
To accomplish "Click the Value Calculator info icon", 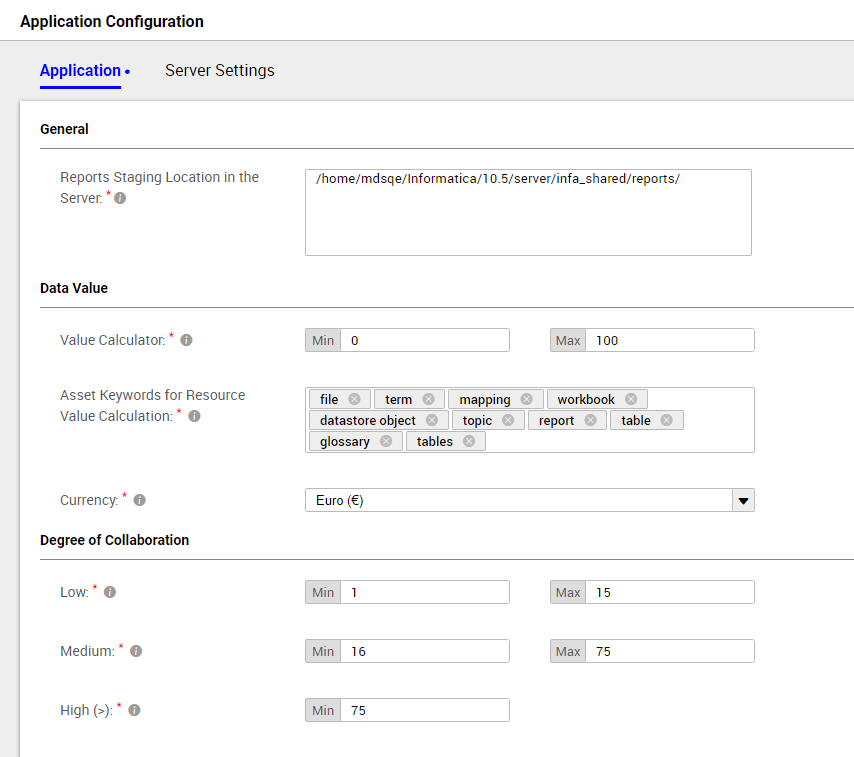I will (186, 340).
